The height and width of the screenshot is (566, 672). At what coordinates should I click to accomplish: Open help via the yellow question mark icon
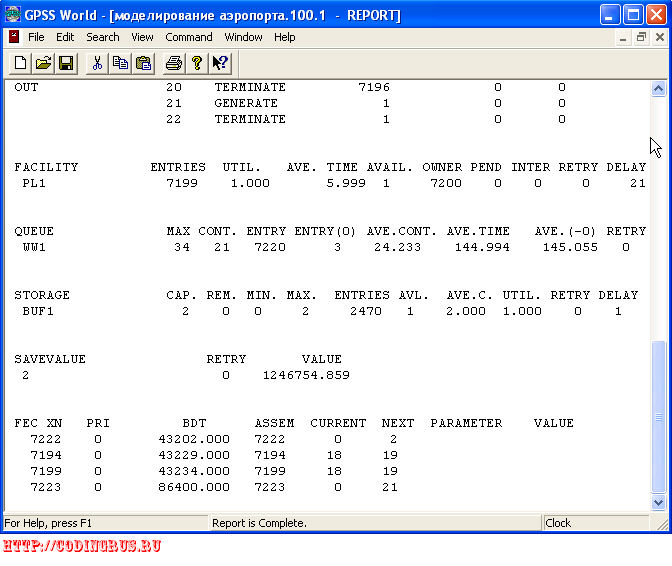(x=197, y=63)
